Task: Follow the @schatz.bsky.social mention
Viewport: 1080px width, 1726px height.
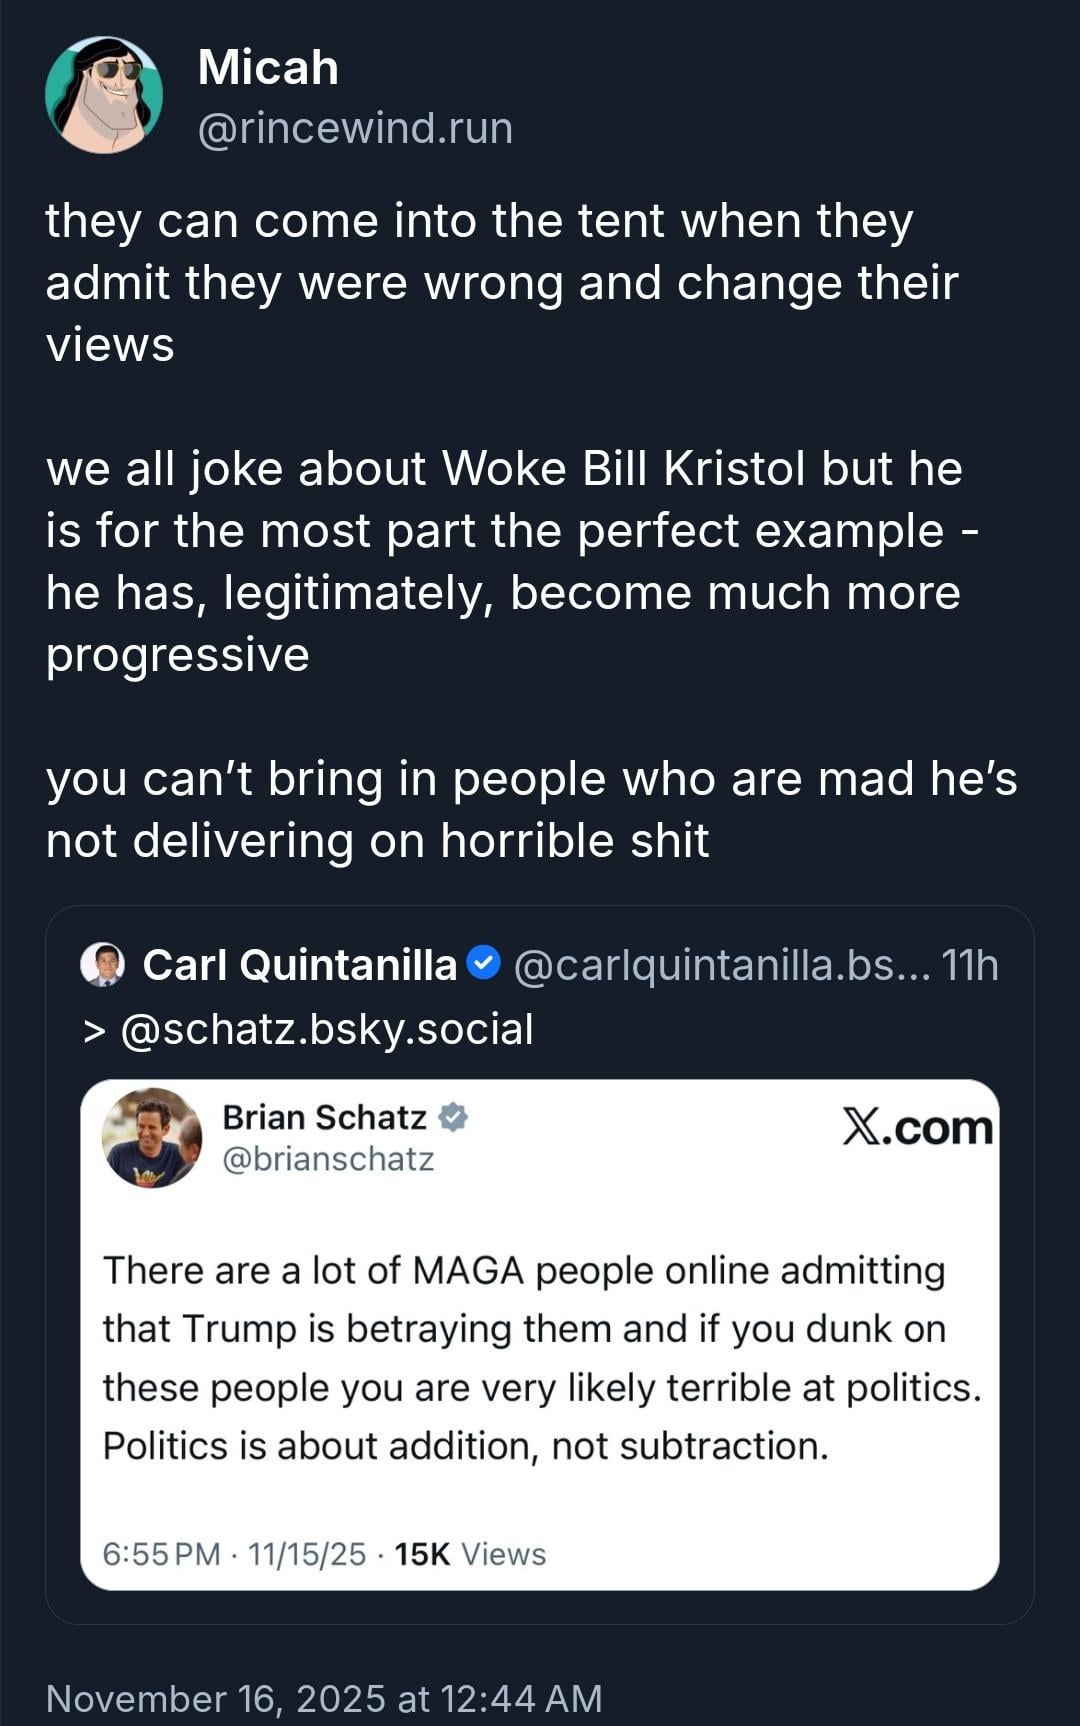Action: pos(326,1029)
